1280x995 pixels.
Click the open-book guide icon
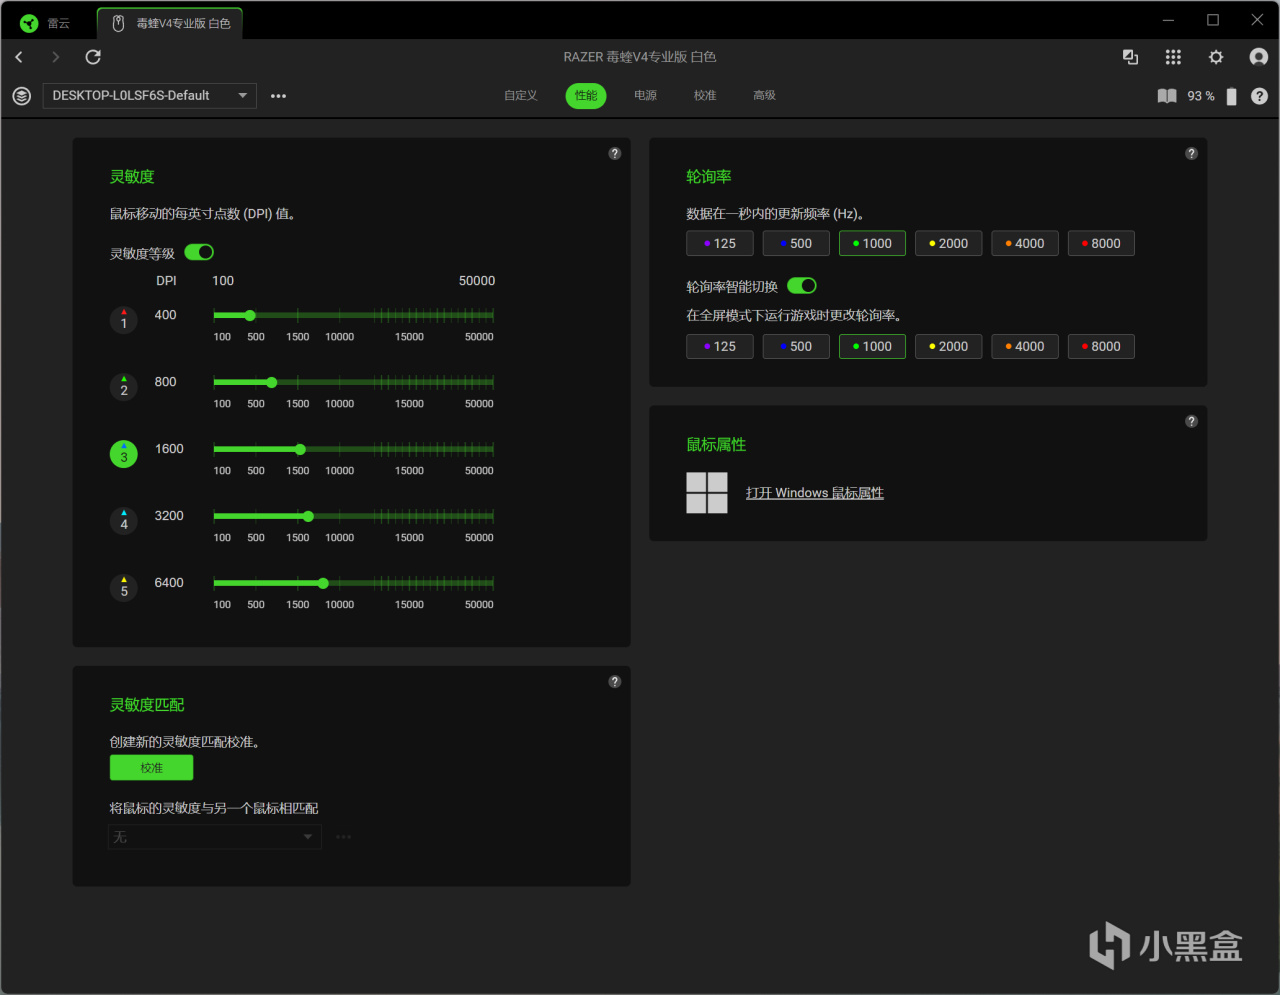click(1167, 96)
